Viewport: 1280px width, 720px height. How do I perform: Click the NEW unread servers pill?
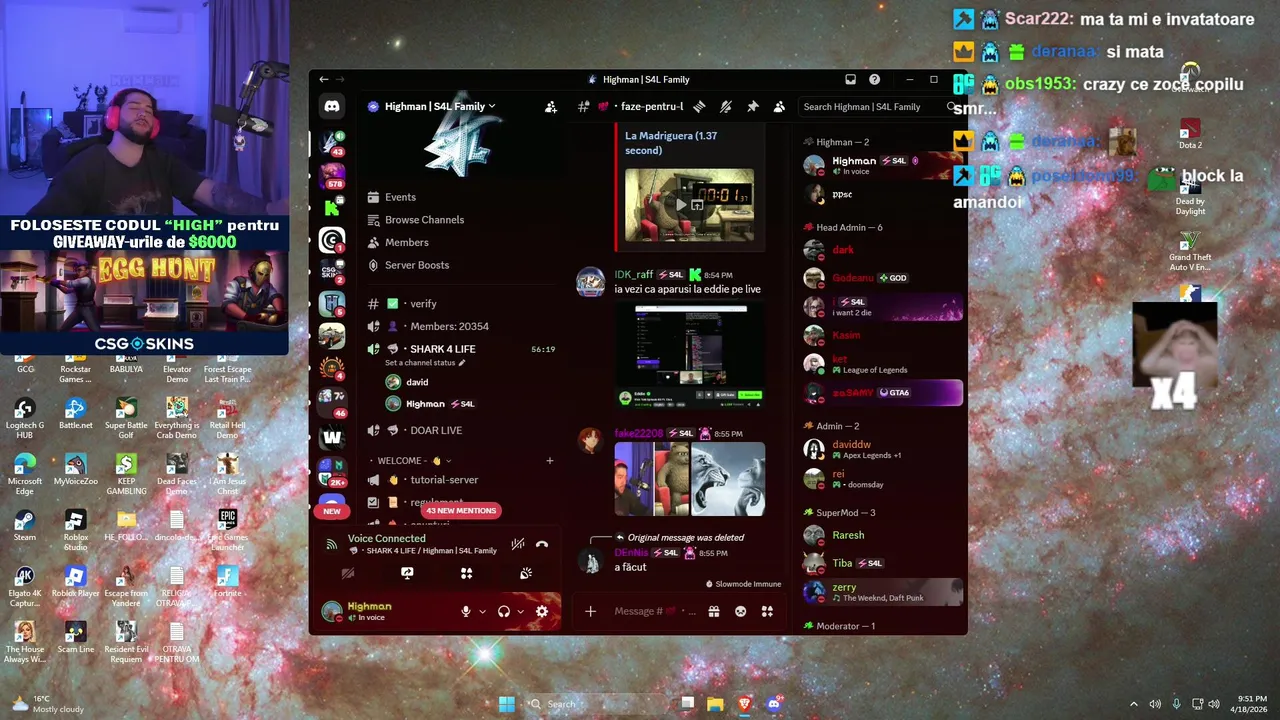(332, 511)
